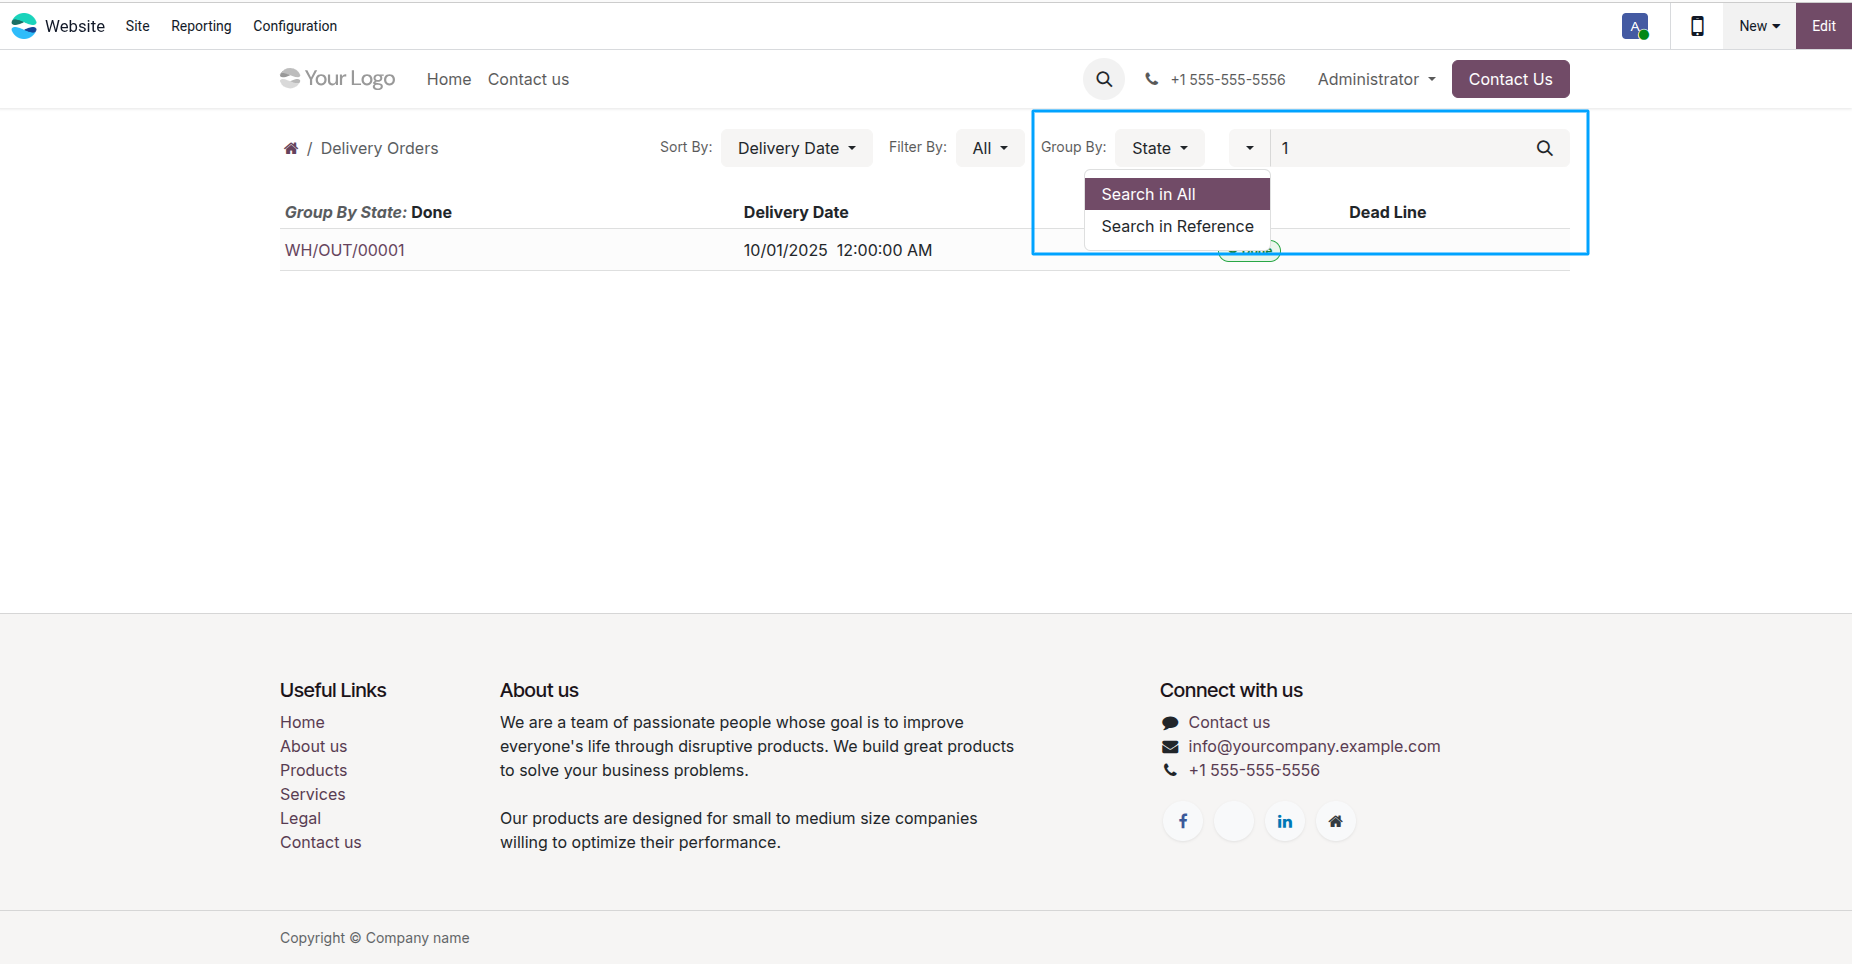The height and width of the screenshot is (964, 1852).
Task: Open Contact us in the header navigation
Action: coord(528,79)
